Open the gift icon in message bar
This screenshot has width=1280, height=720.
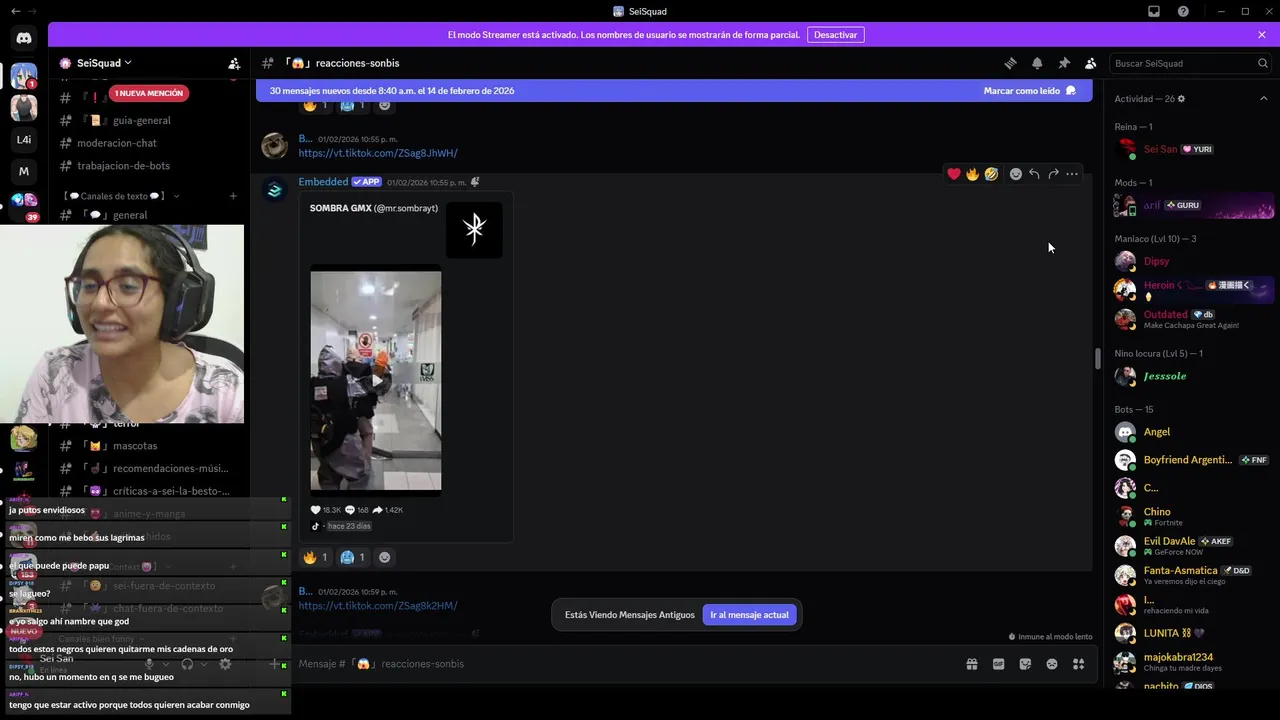[x=971, y=664]
